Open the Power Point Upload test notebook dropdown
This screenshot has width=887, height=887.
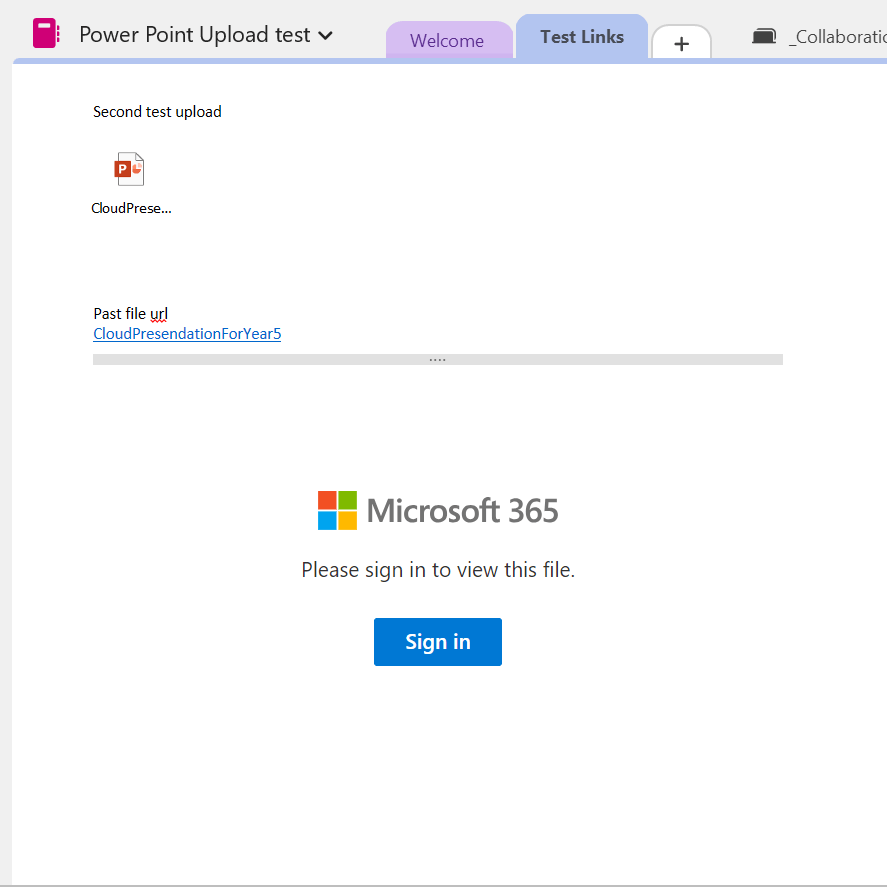(206, 35)
